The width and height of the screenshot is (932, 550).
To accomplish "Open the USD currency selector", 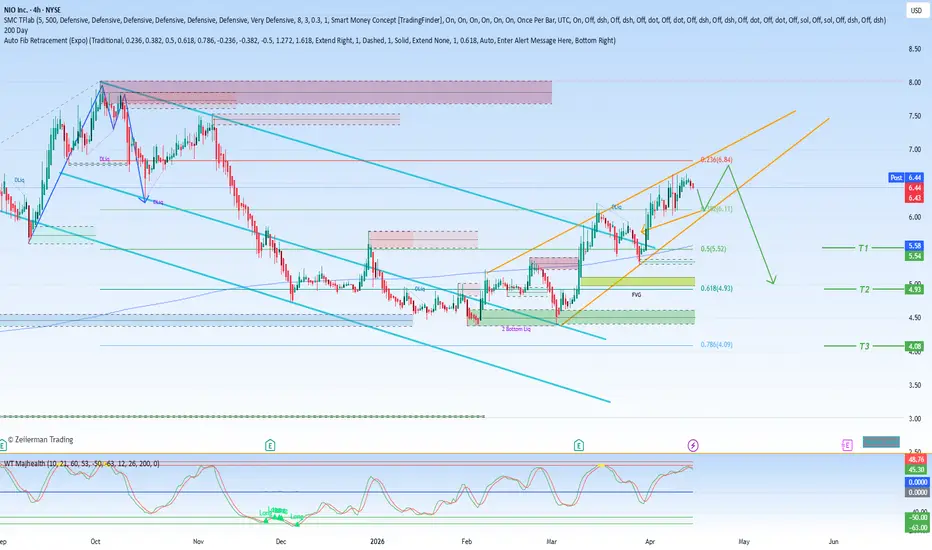I will click(x=916, y=11).
